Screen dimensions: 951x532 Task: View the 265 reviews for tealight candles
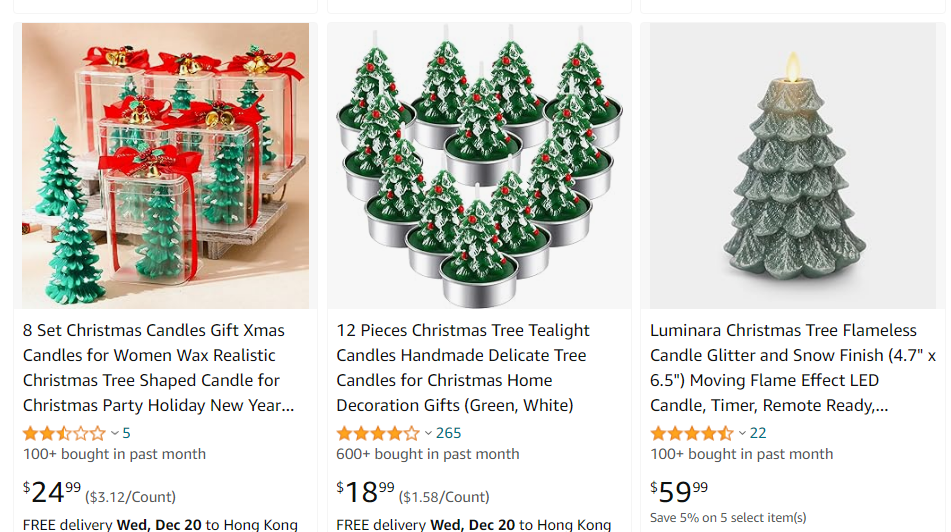[x=448, y=433]
